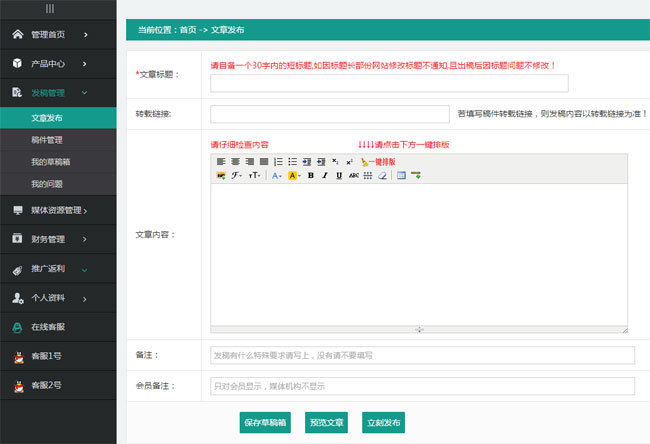Click the 保存草稿箱 button
The width and height of the screenshot is (650, 444).
[265, 423]
